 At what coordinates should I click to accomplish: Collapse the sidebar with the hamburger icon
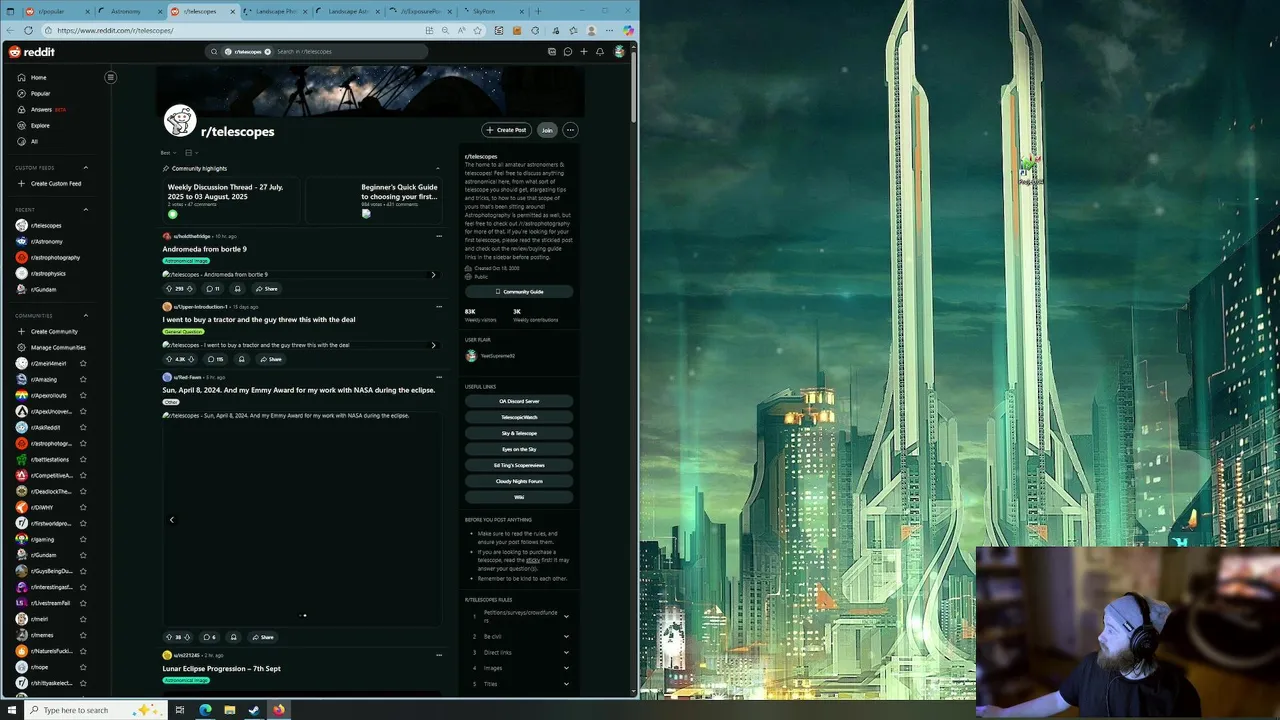tap(111, 77)
